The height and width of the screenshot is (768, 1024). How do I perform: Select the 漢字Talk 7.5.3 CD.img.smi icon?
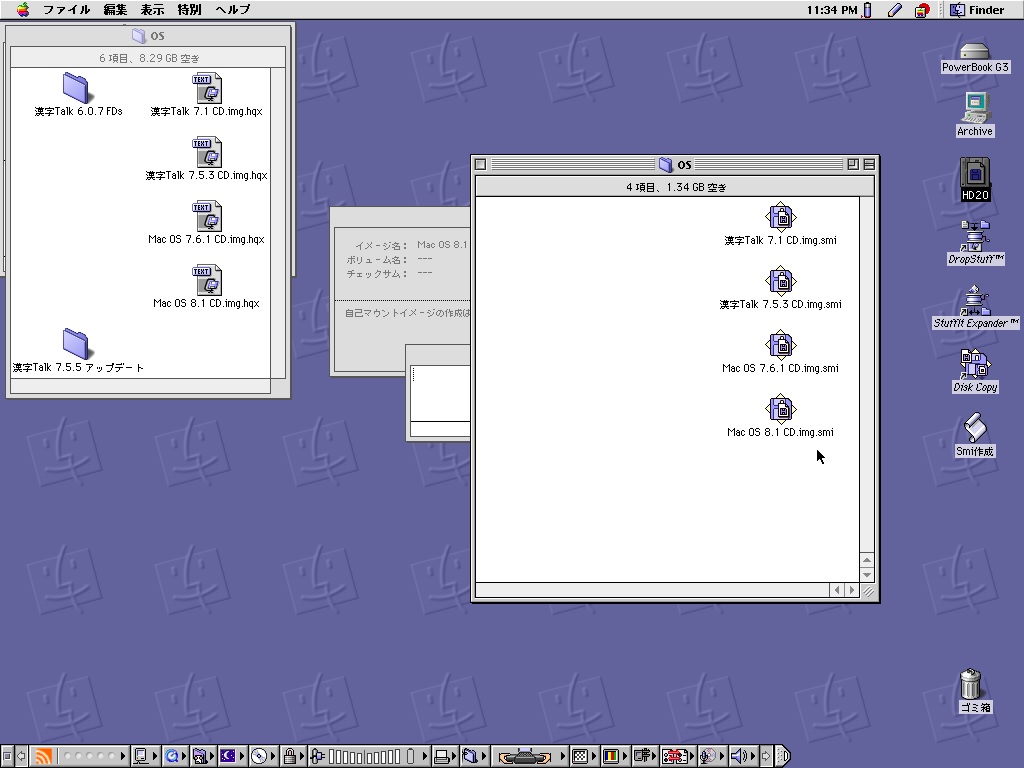[x=780, y=281]
